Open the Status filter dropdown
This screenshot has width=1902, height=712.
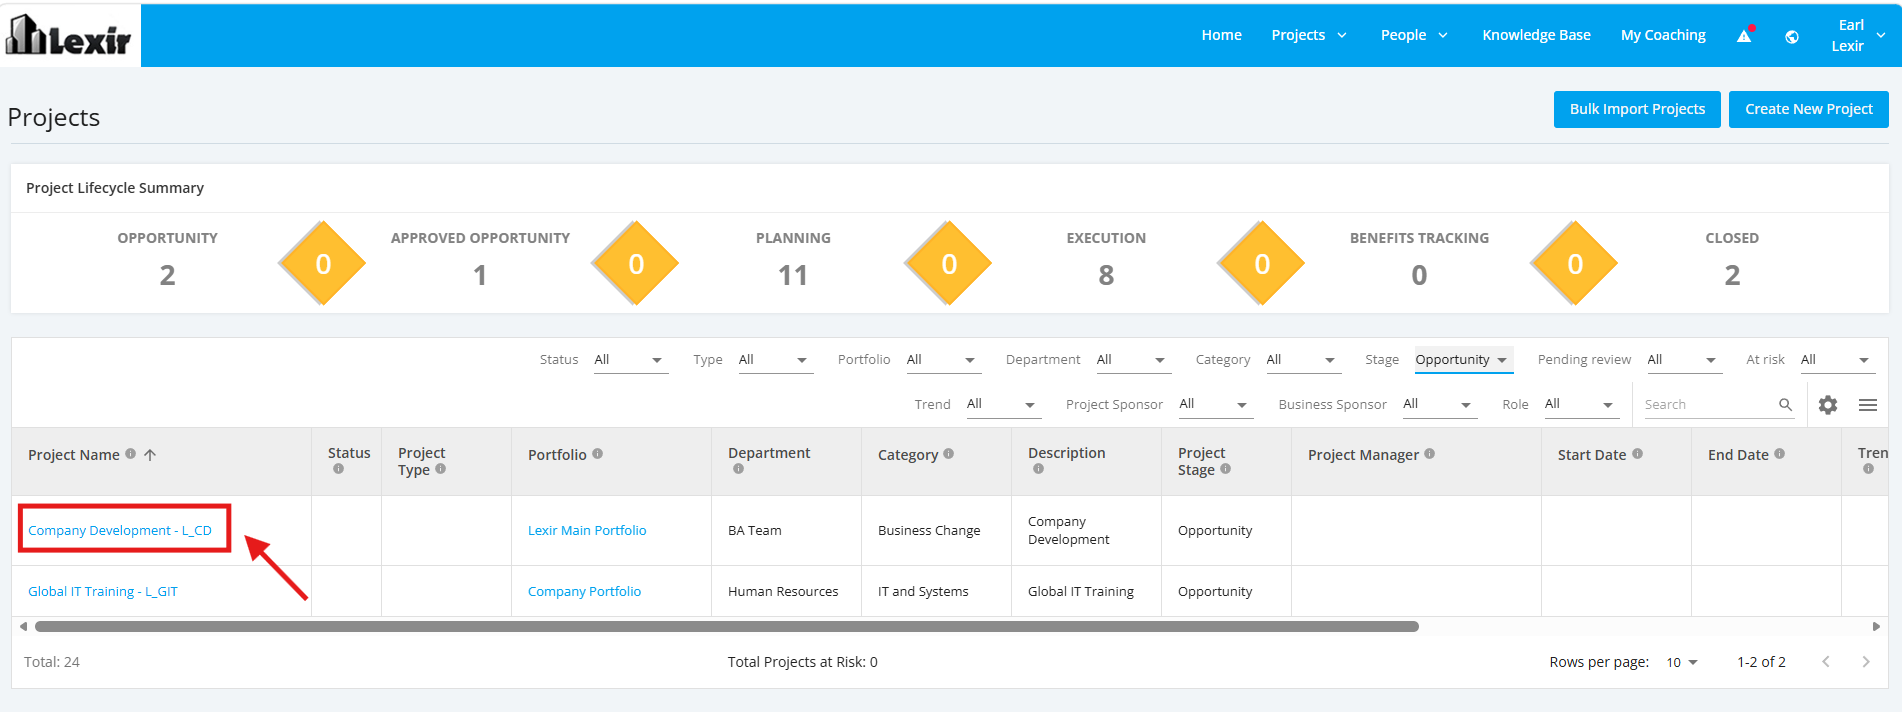pos(630,360)
